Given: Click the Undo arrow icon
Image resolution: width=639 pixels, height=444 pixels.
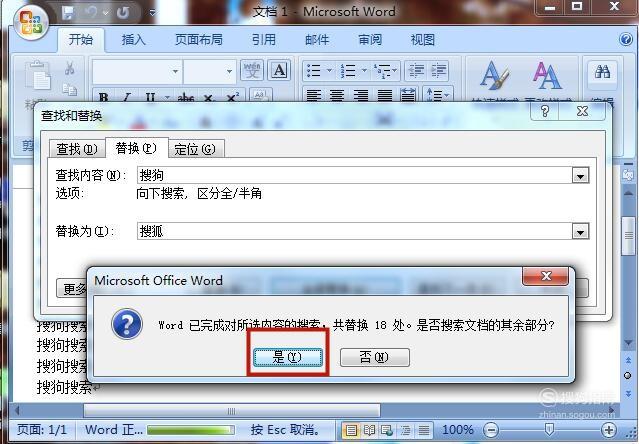Looking at the screenshot, I should pos(91,13).
